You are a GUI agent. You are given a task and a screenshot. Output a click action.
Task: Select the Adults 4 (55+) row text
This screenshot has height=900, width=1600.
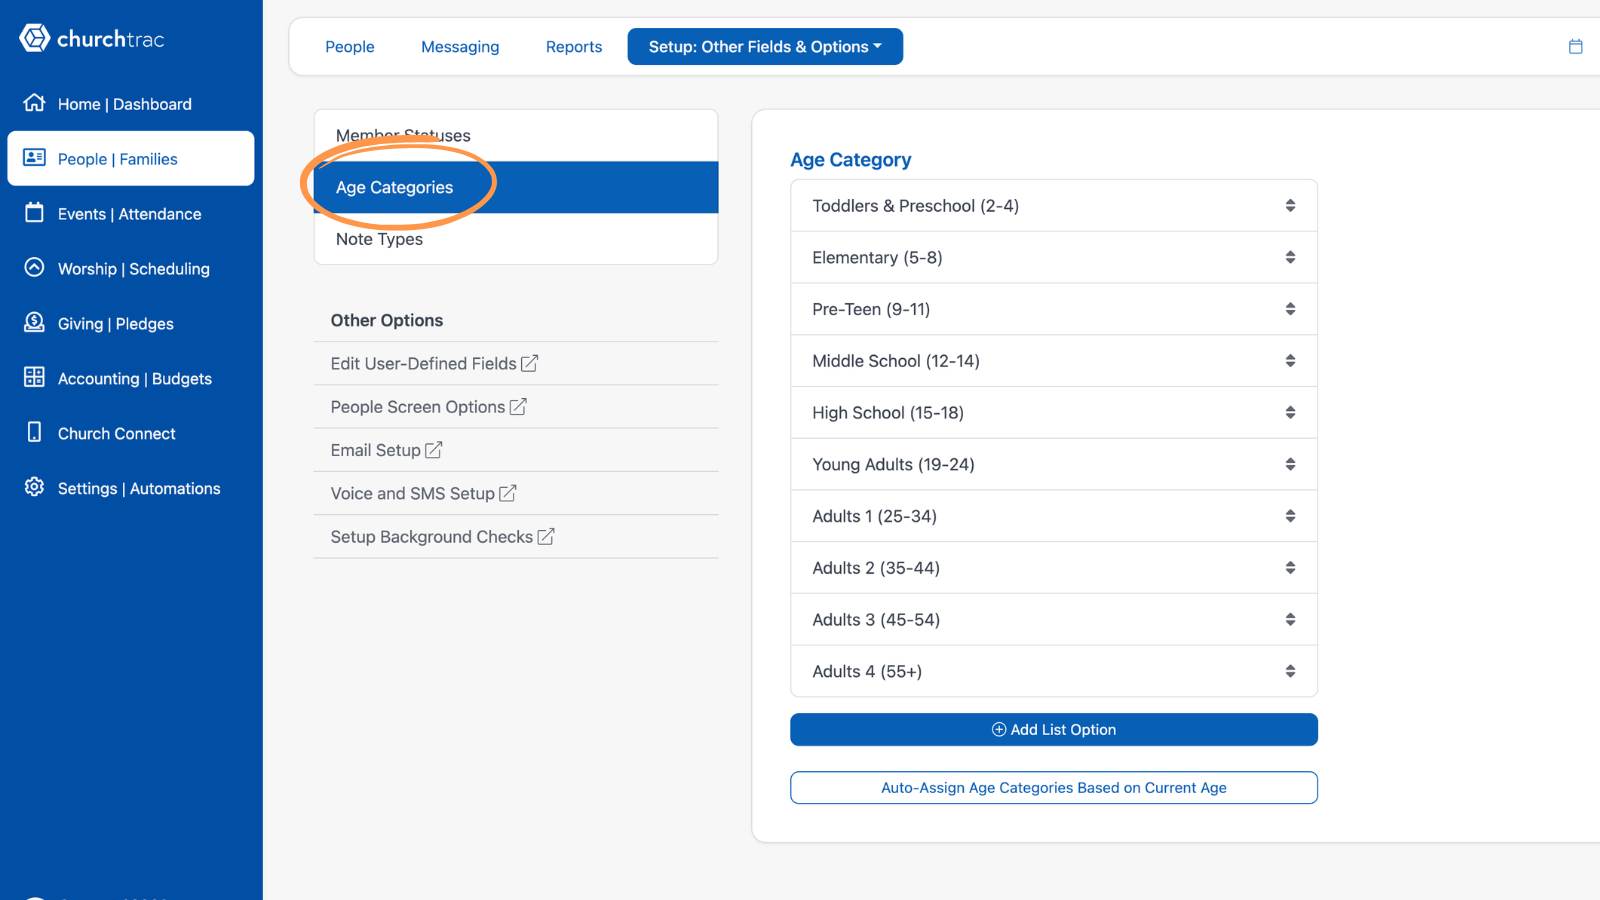tap(867, 671)
